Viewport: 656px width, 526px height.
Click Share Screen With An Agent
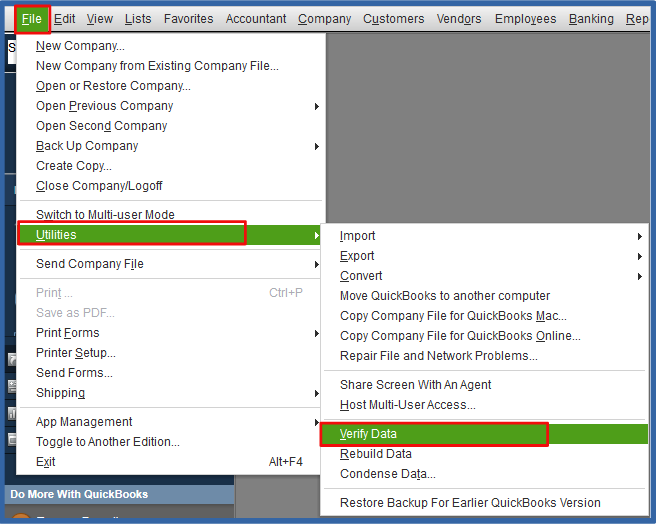(484, 385)
